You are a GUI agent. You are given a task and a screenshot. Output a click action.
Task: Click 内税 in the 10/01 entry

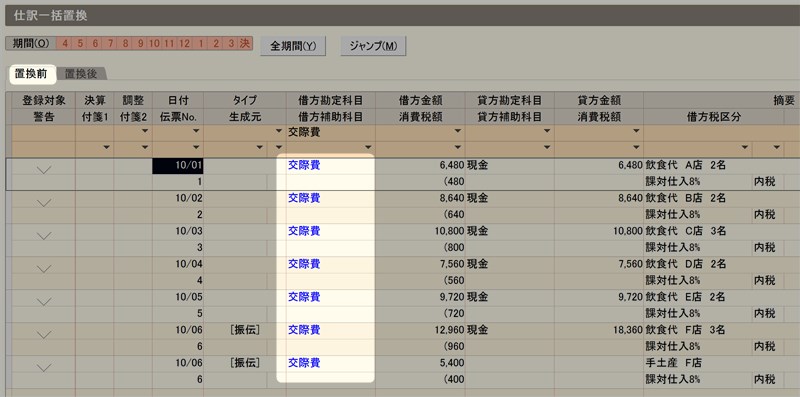pos(765,182)
